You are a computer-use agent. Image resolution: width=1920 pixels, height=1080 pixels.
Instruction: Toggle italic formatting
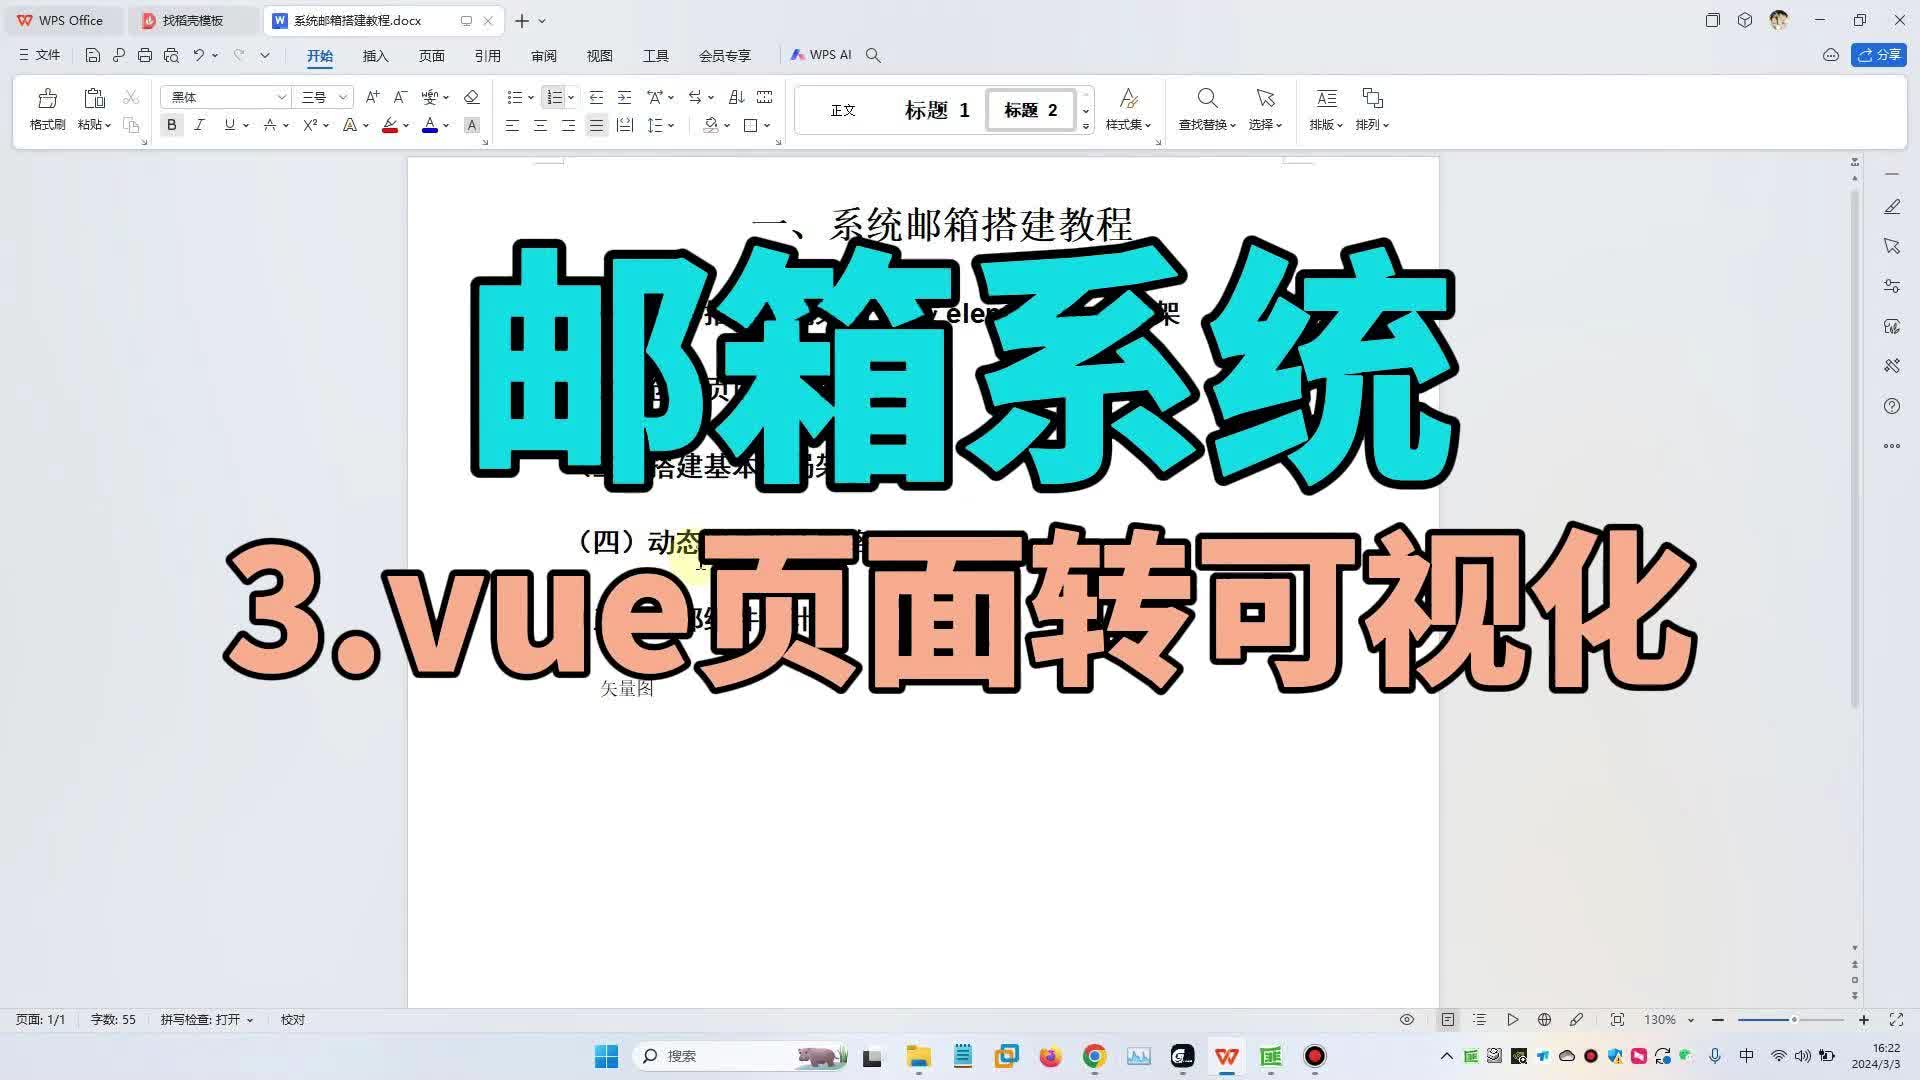click(x=199, y=125)
